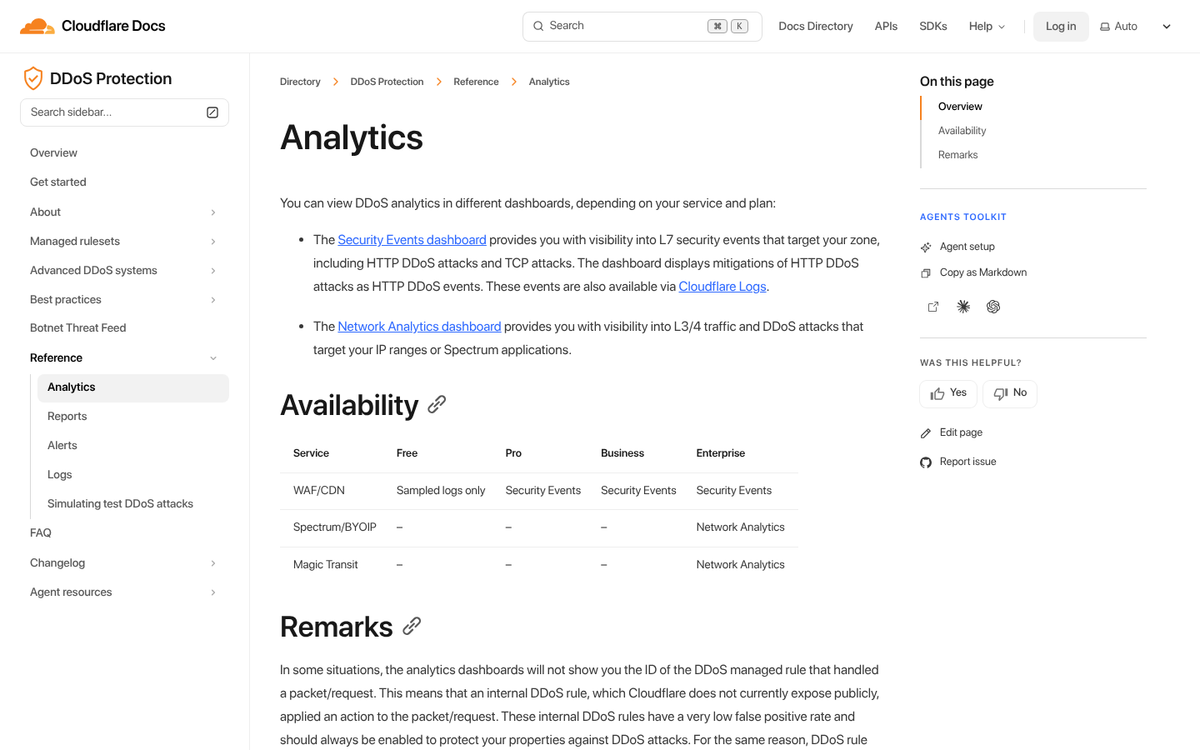Click the external link icon in Agents Toolkit
1200x750 pixels.
[x=933, y=307]
